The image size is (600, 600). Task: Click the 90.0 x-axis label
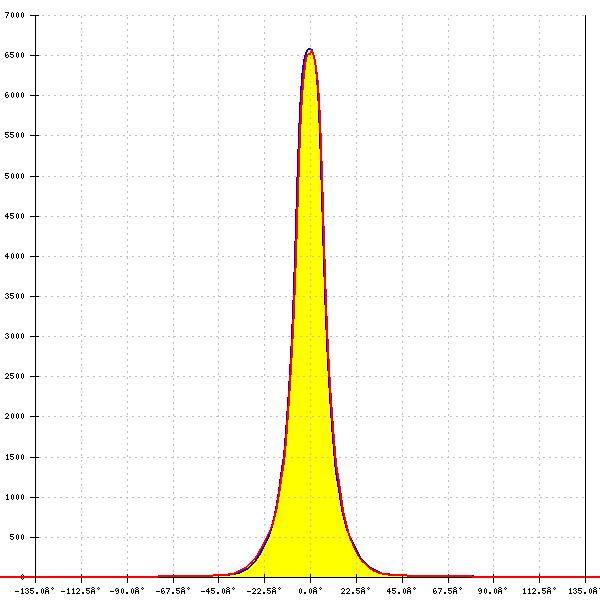[x=492, y=591]
